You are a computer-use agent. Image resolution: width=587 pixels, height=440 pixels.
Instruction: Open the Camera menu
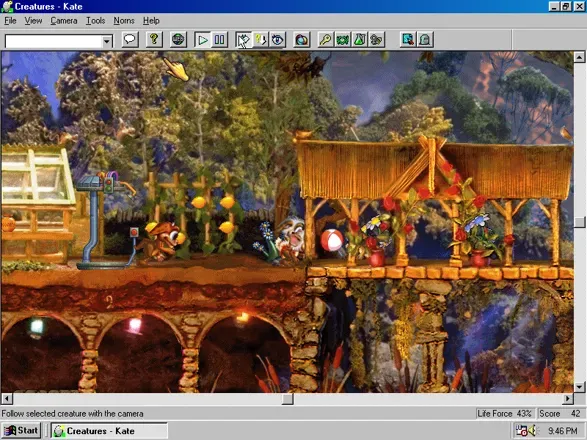click(64, 21)
